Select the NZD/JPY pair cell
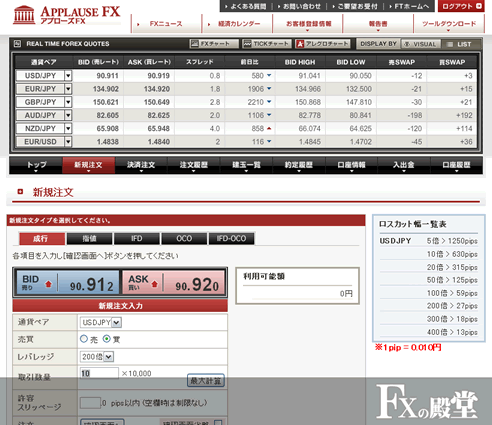Screen dimensions: 492x425 [x=40, y=128]
